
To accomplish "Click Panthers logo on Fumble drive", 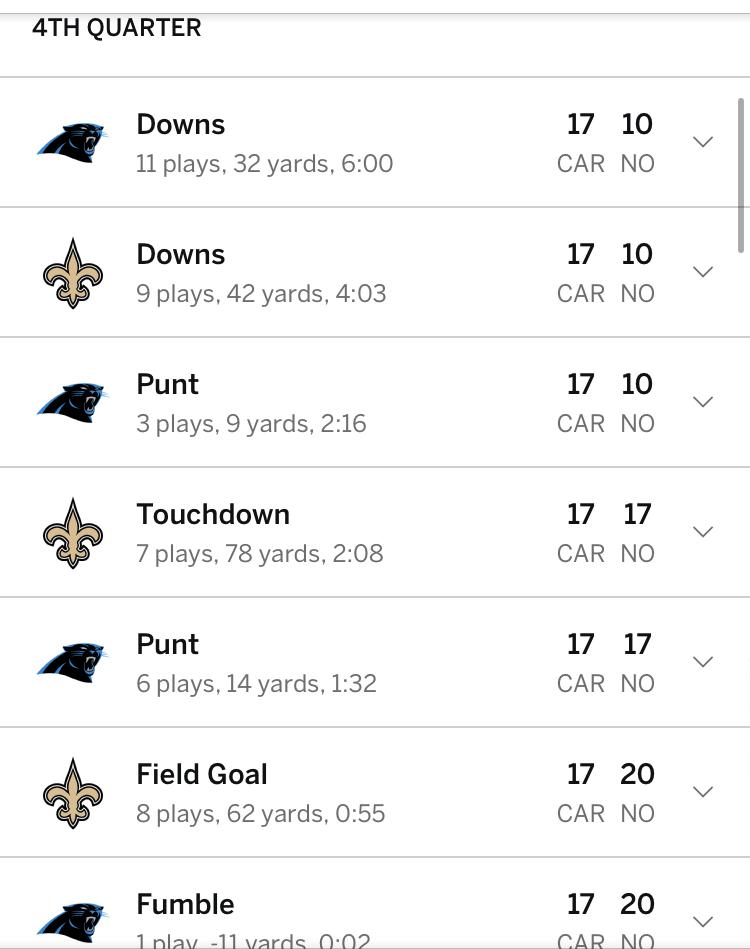I will coord(72,921).
